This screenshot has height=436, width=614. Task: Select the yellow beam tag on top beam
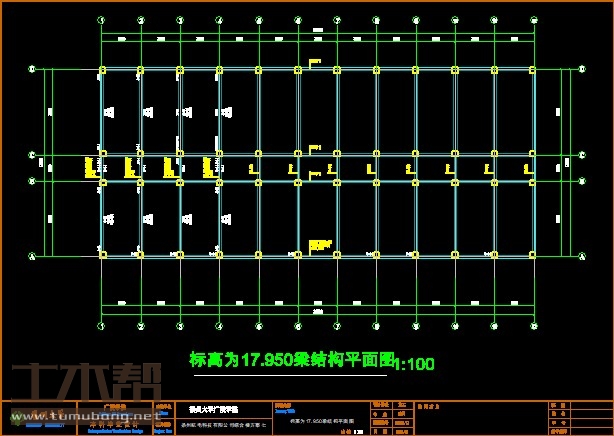click(x=314, y=63)
